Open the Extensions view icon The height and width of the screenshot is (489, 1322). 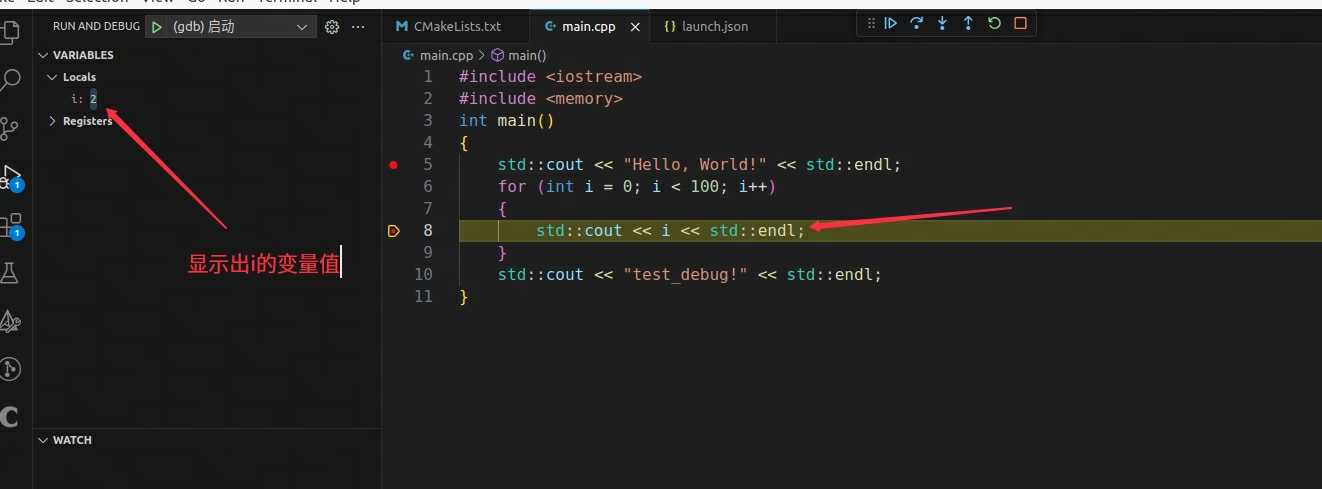(x=10, y=225)
